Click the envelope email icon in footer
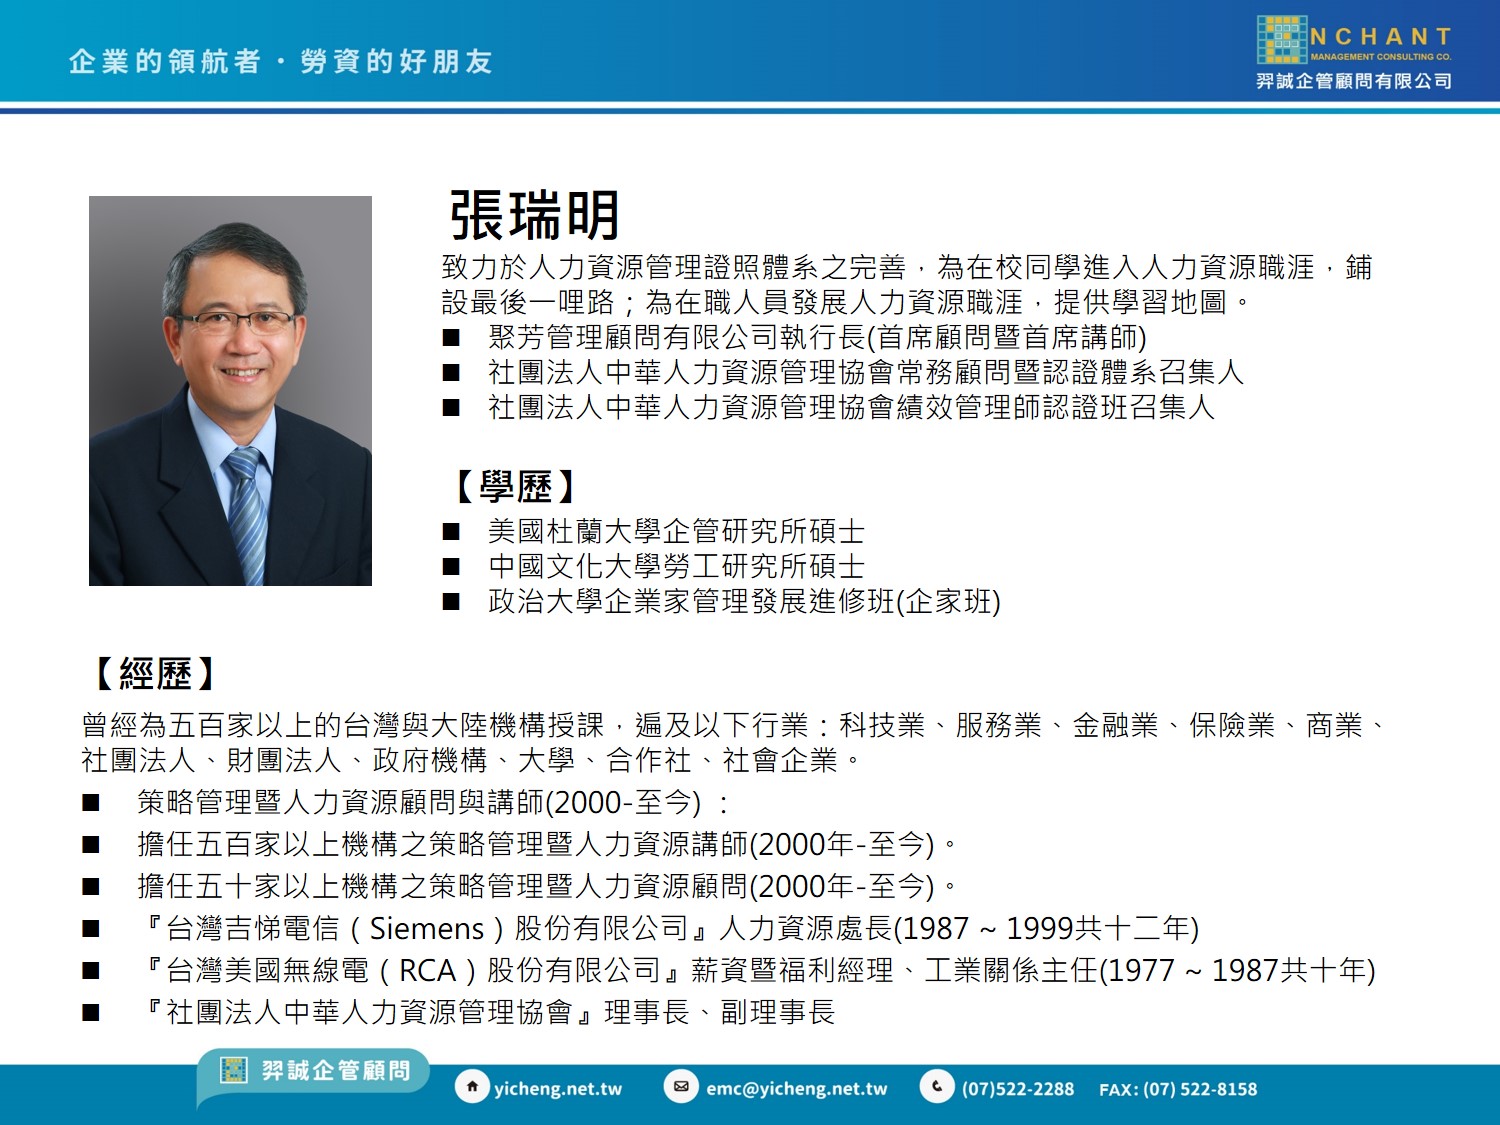1500x1125 pixels. click(x=681, y=1087)
